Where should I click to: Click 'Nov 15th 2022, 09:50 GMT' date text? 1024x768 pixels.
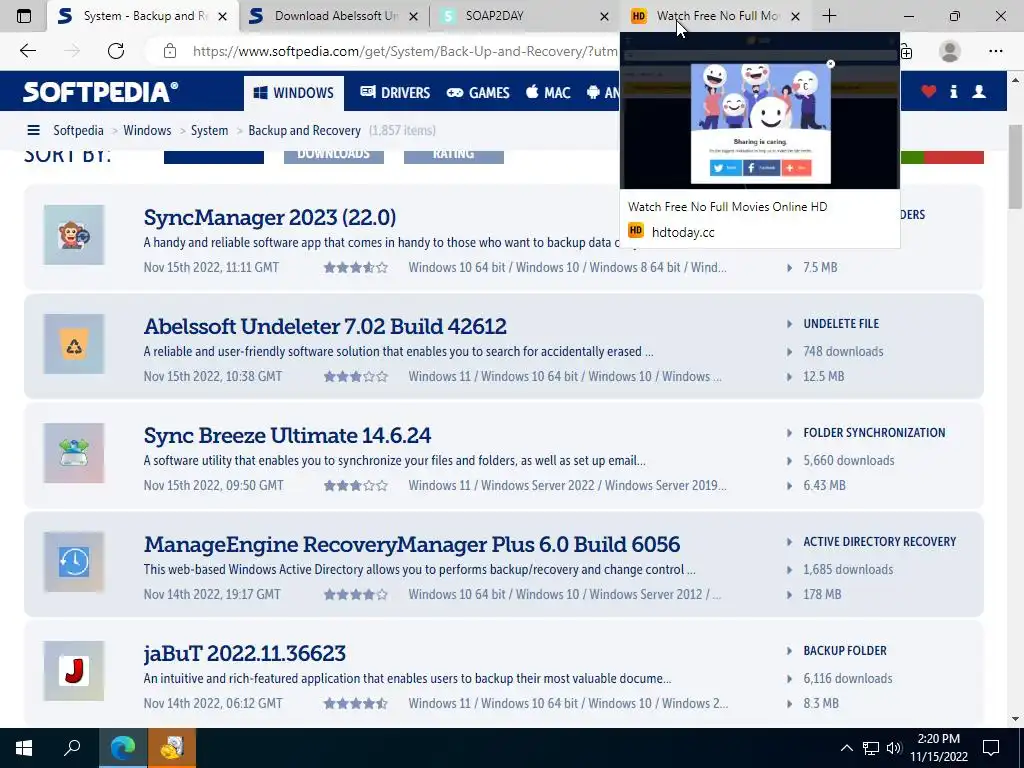click(x=214, y=485)
